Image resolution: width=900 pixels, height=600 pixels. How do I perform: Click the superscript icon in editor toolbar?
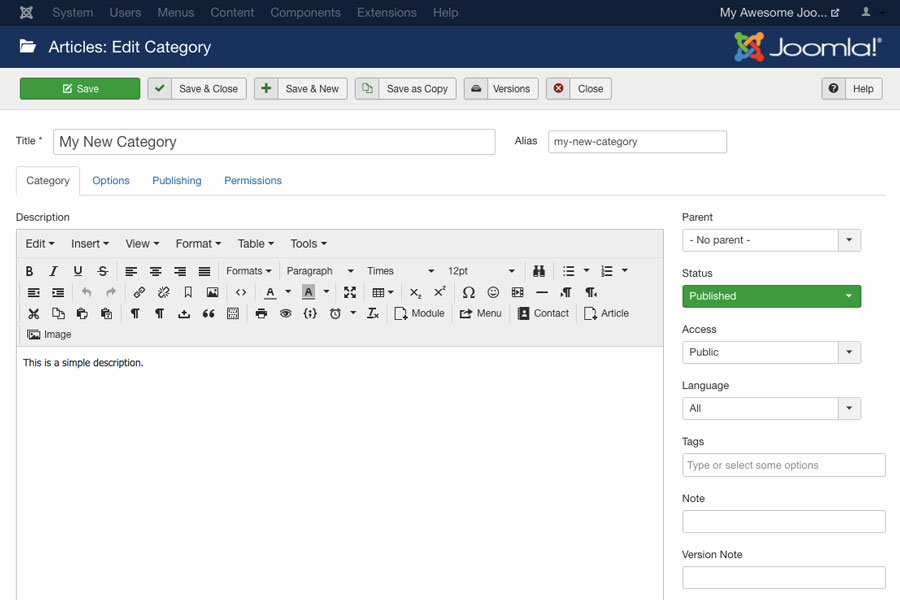click(x=437, y=292)
